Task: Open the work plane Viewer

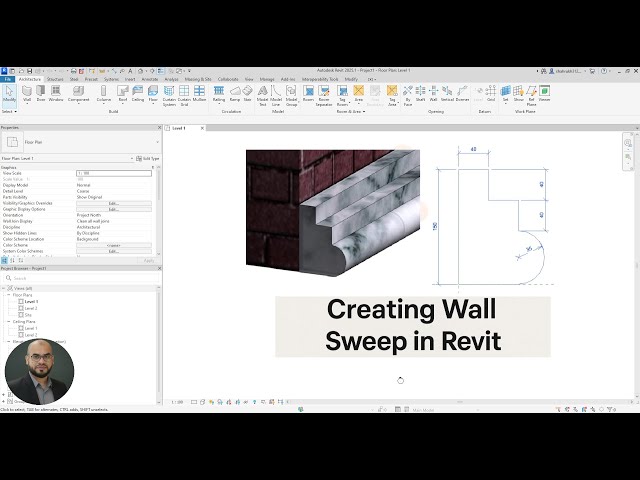Action: (x=544, y=94)
